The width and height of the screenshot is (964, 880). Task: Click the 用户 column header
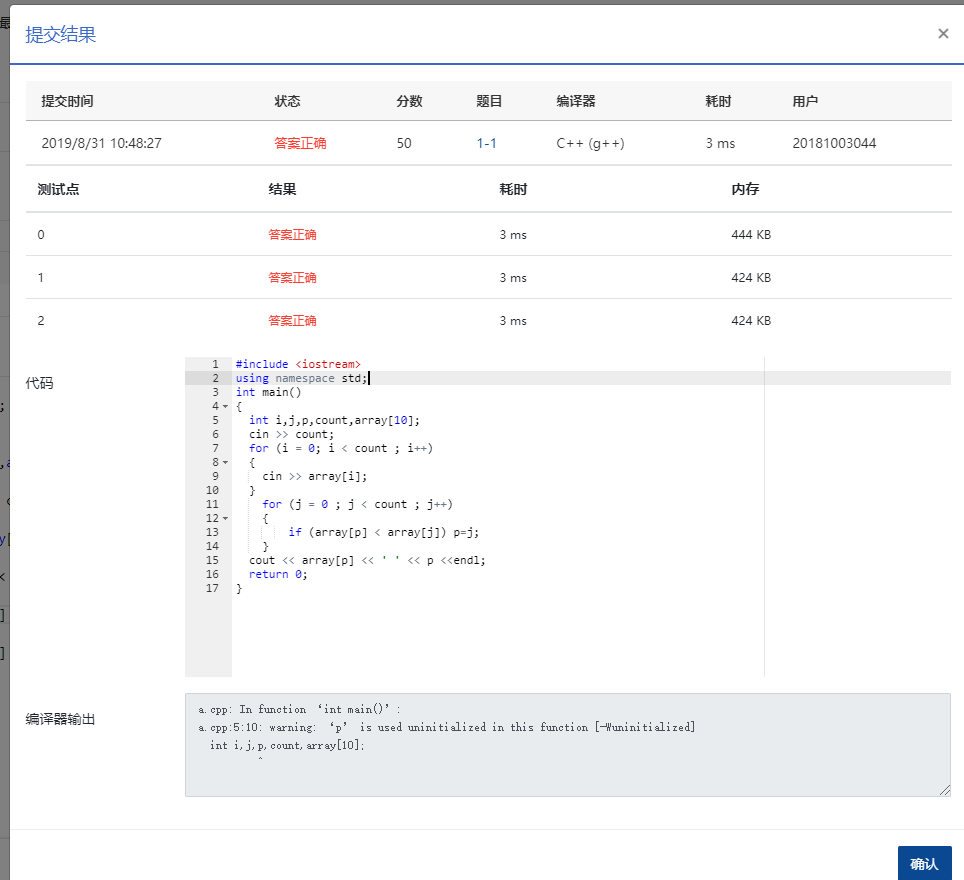pyautogui.click(x=805, y=101)
